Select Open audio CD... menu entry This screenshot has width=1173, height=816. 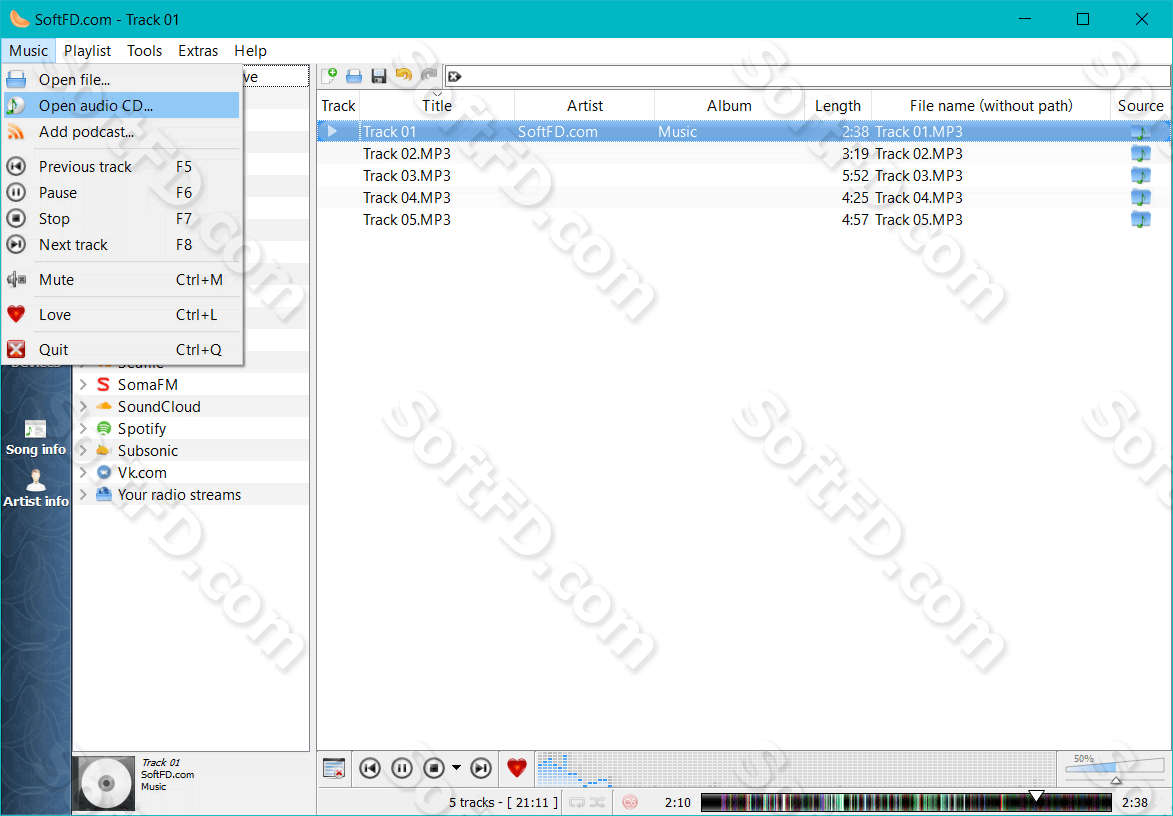point(122,105)
